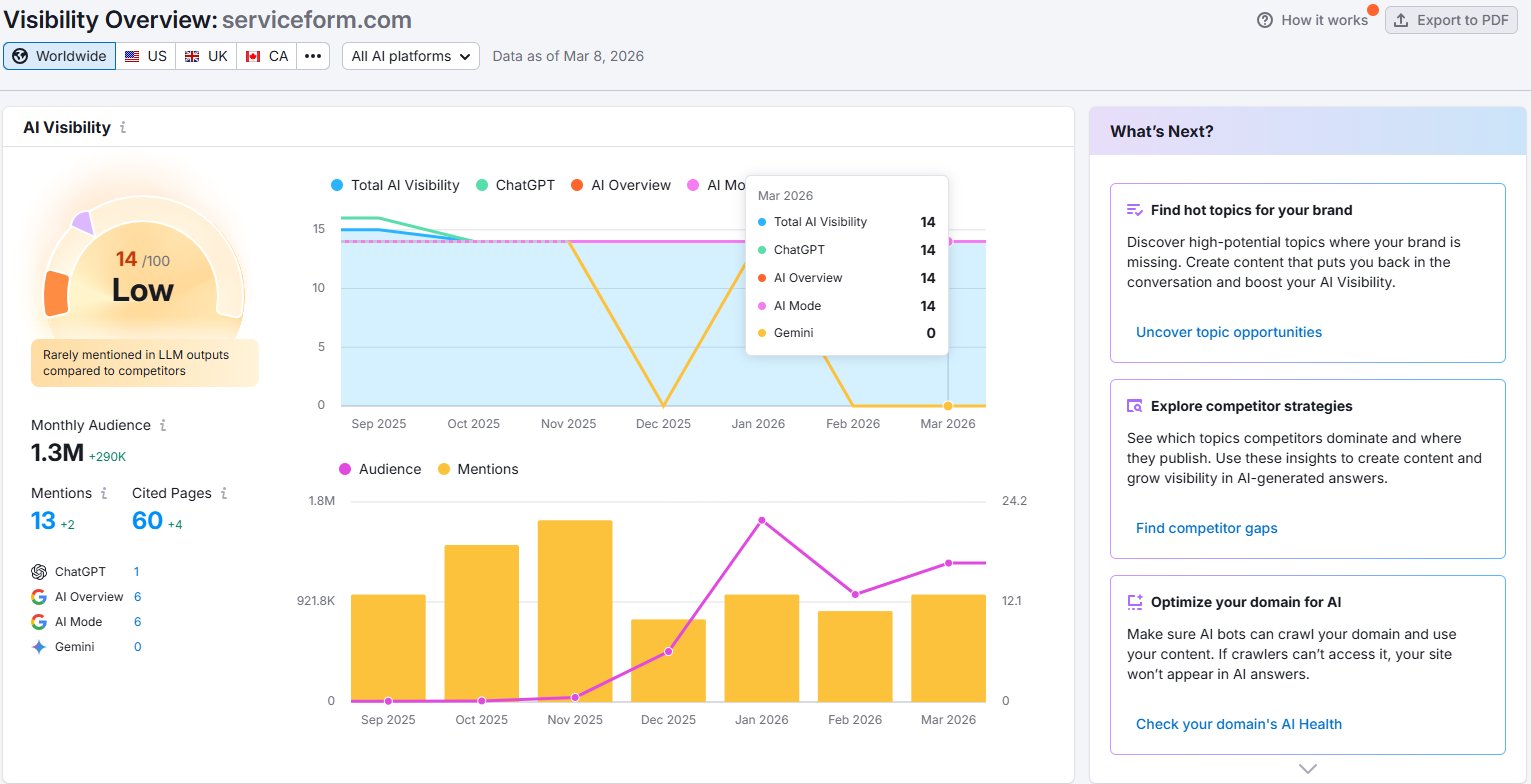The height and width of the screenshot is (784, 1531).
Task: Click How it works link
Action: (x=1324, y=20)
